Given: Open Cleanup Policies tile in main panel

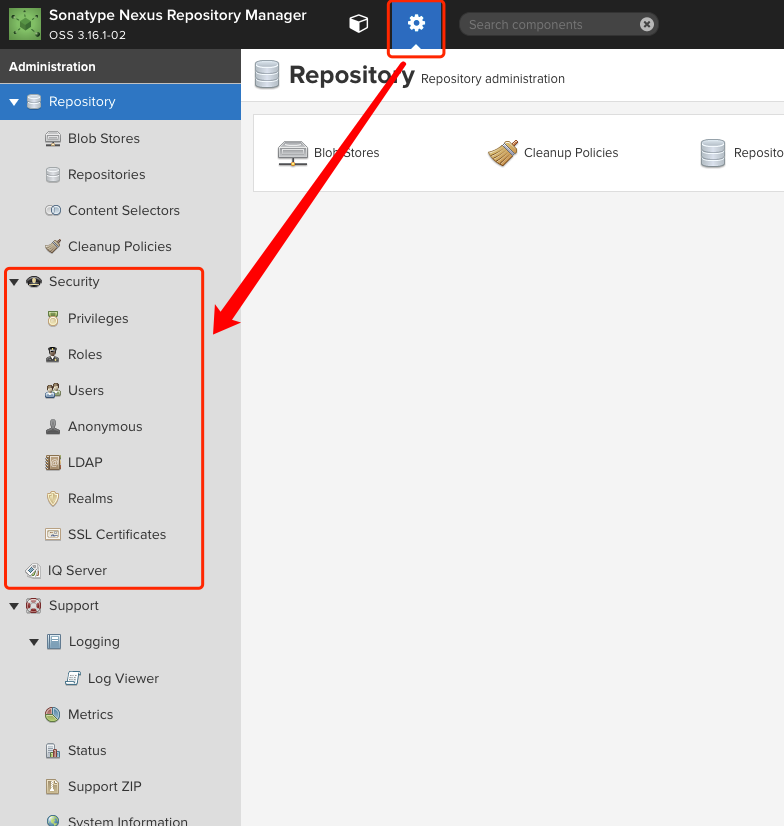Looking at the screenshot, I should pos(553,153).
